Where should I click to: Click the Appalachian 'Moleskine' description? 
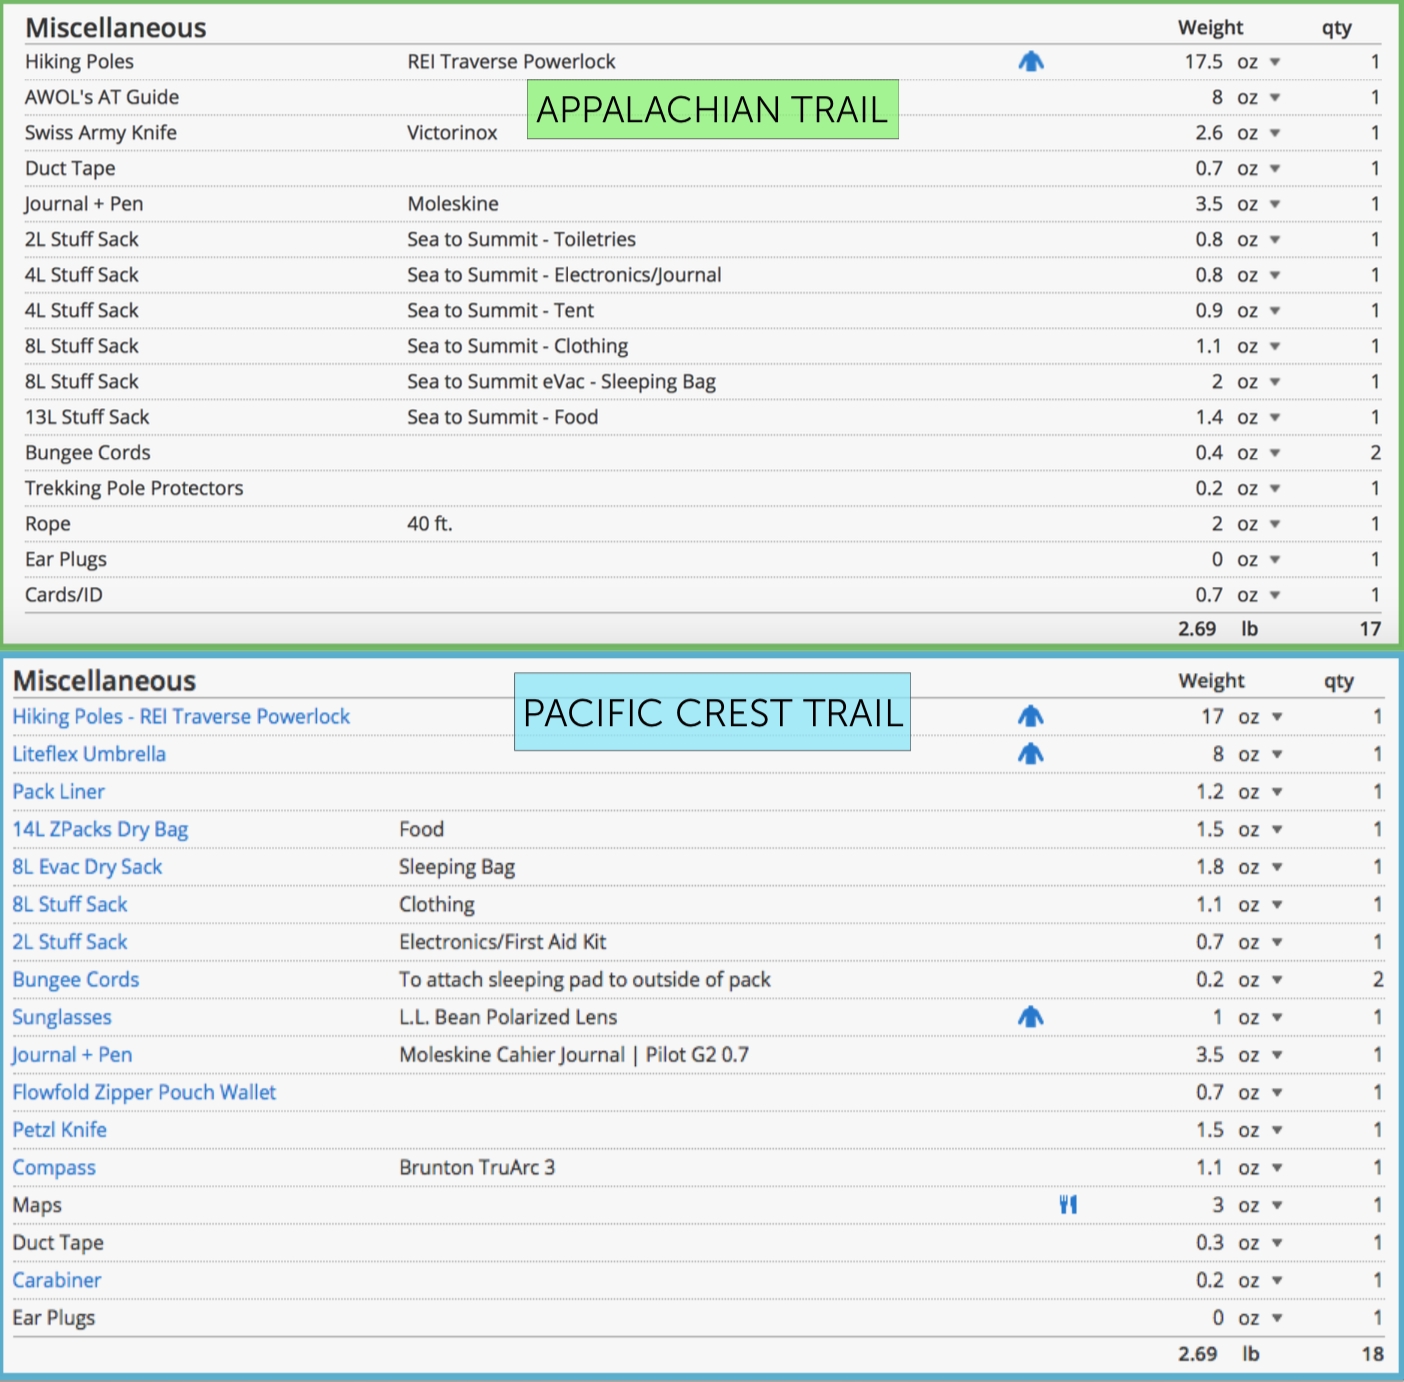(x=453, y=204)
